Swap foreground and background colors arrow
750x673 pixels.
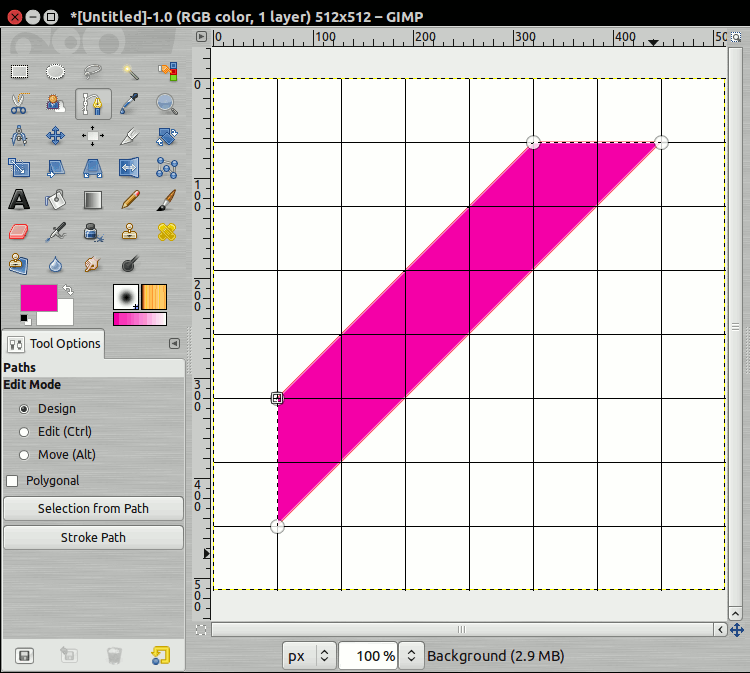tap(68, 290)
